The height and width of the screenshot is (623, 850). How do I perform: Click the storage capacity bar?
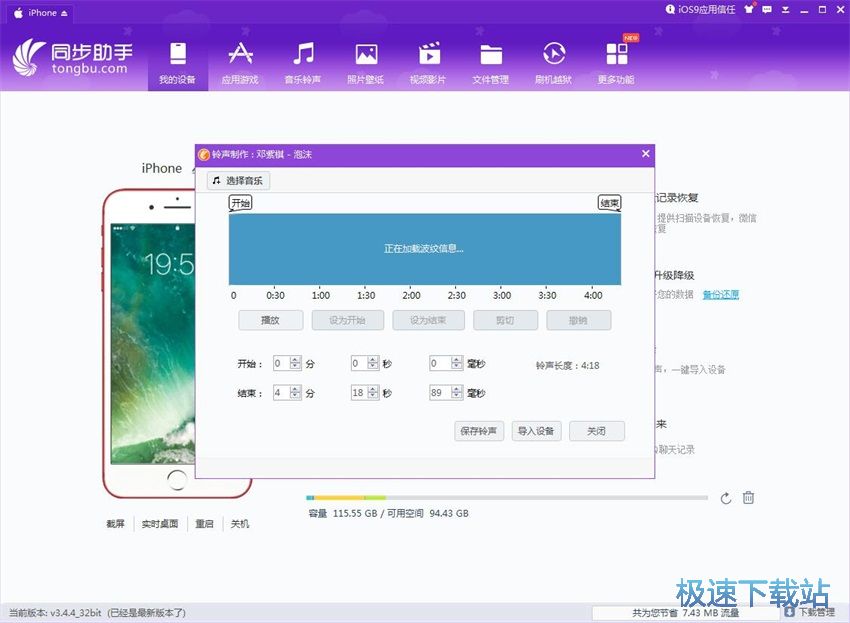pyautogui.click(x=507, y=498)
